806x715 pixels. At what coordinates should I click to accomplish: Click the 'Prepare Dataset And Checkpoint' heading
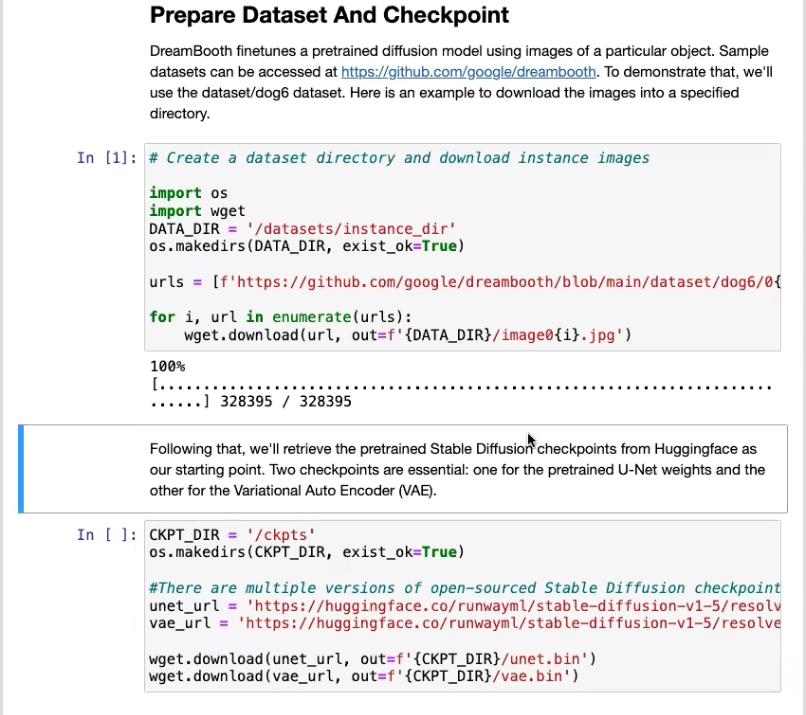click(329, 16)
